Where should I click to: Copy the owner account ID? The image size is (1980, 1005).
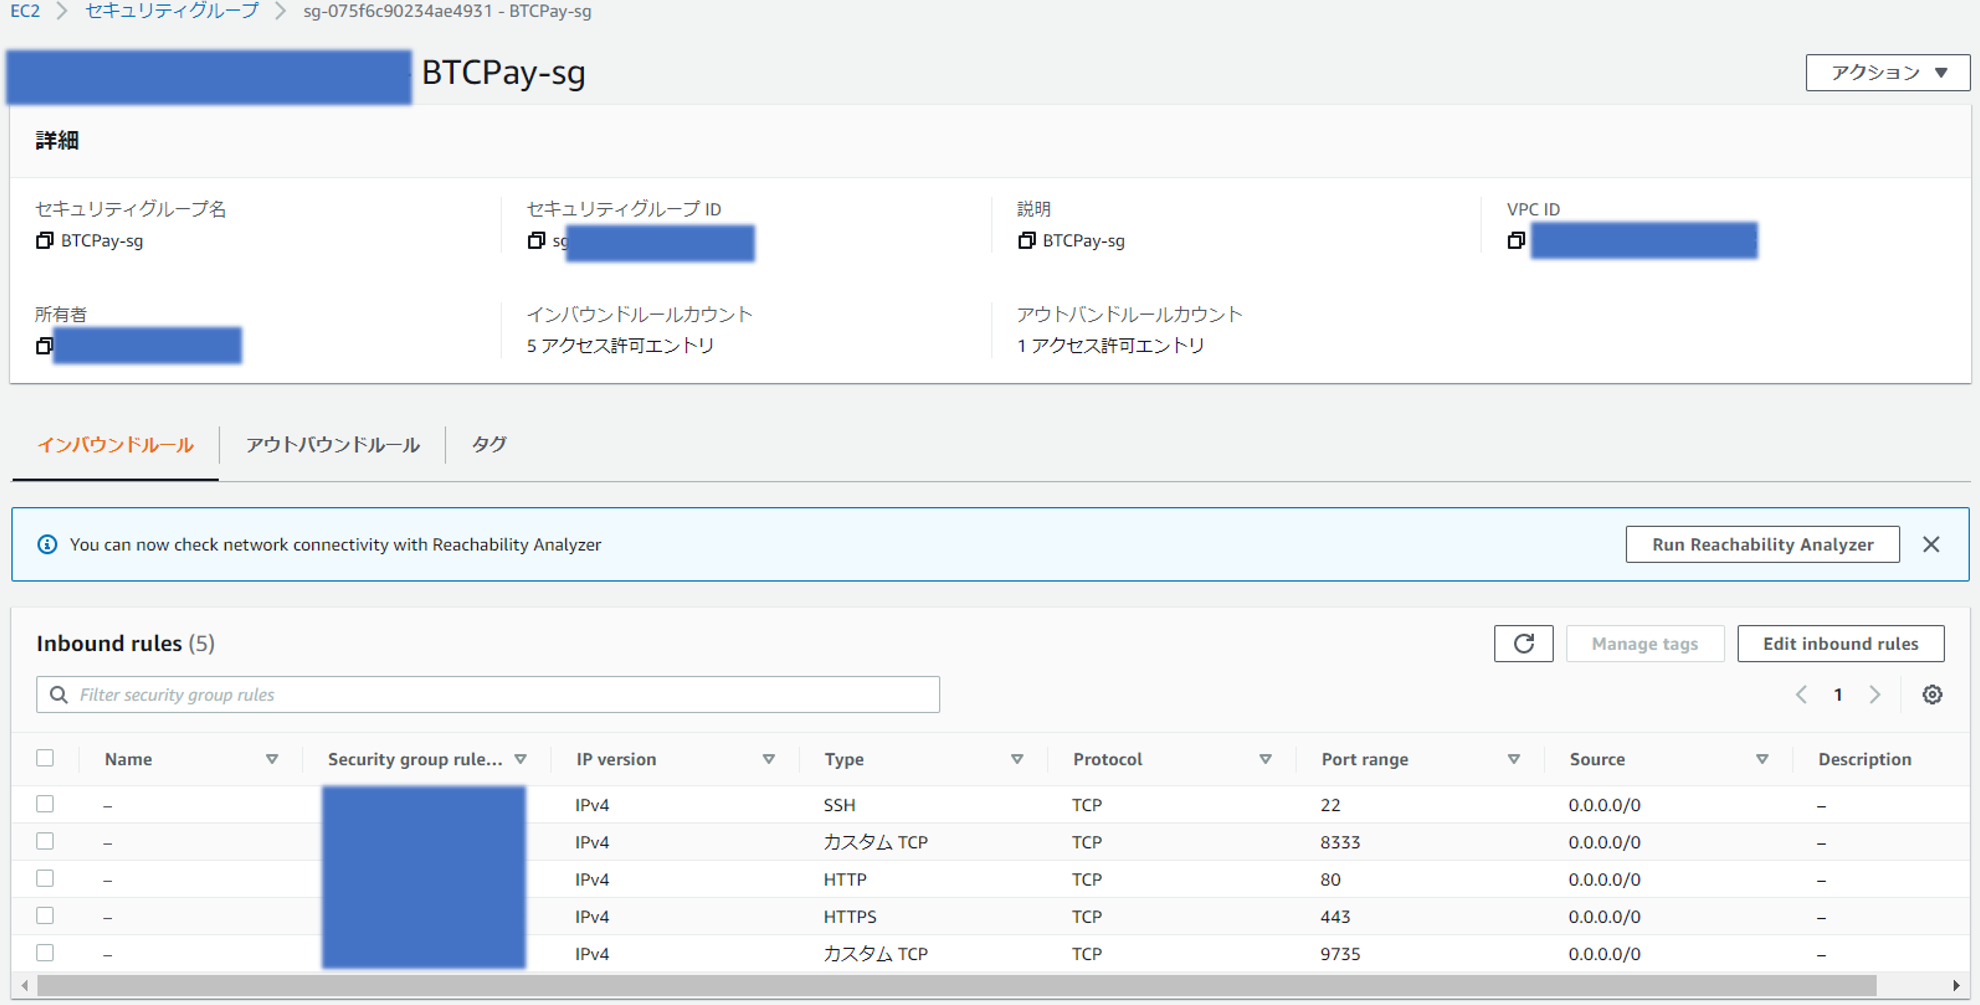click(44, 346)
